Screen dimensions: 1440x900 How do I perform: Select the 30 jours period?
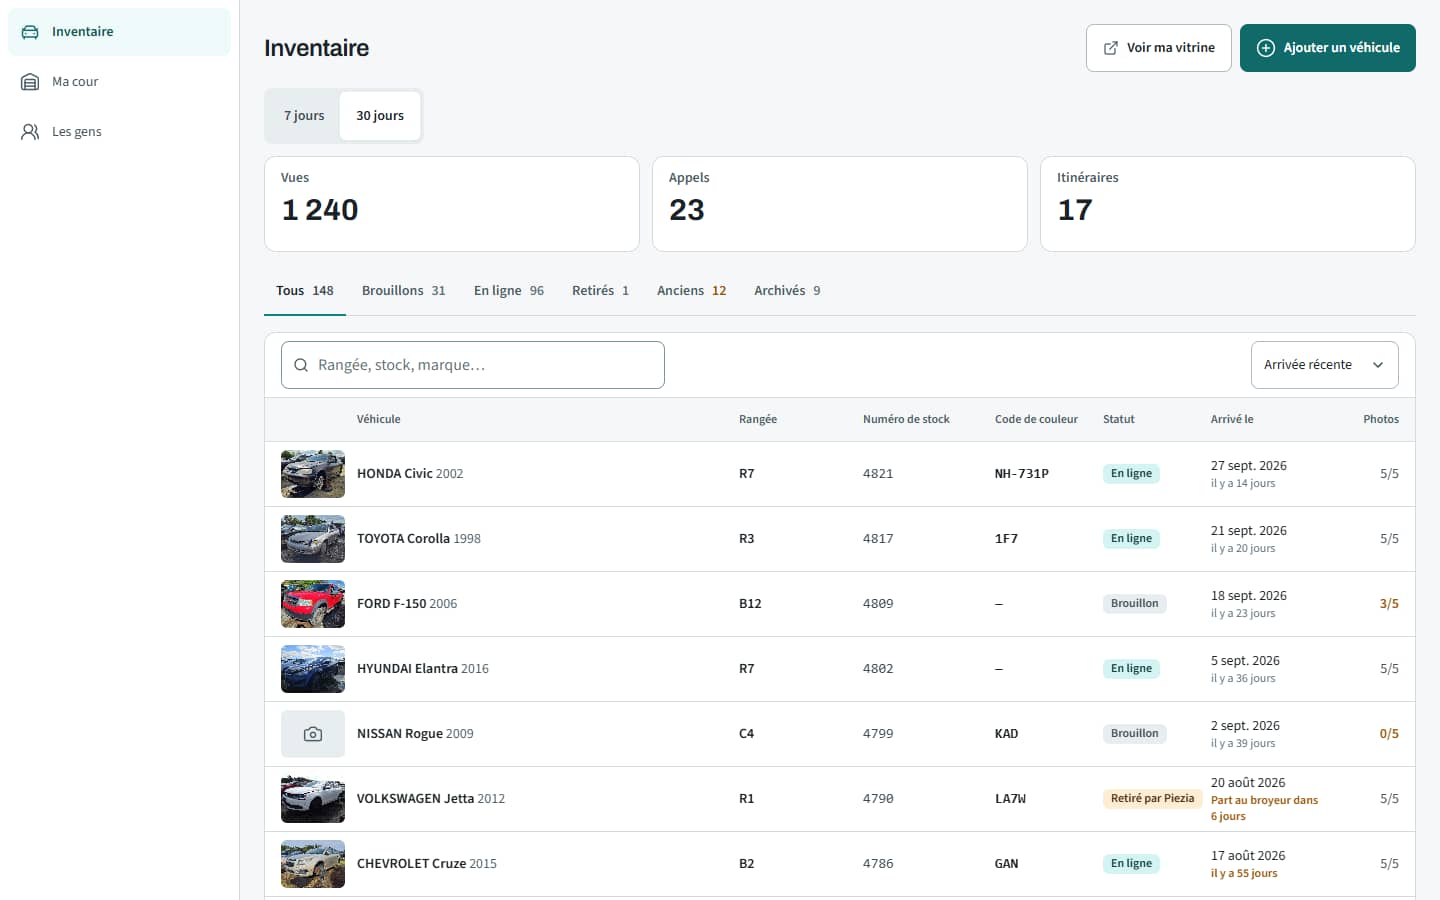(x=380, y=116)
